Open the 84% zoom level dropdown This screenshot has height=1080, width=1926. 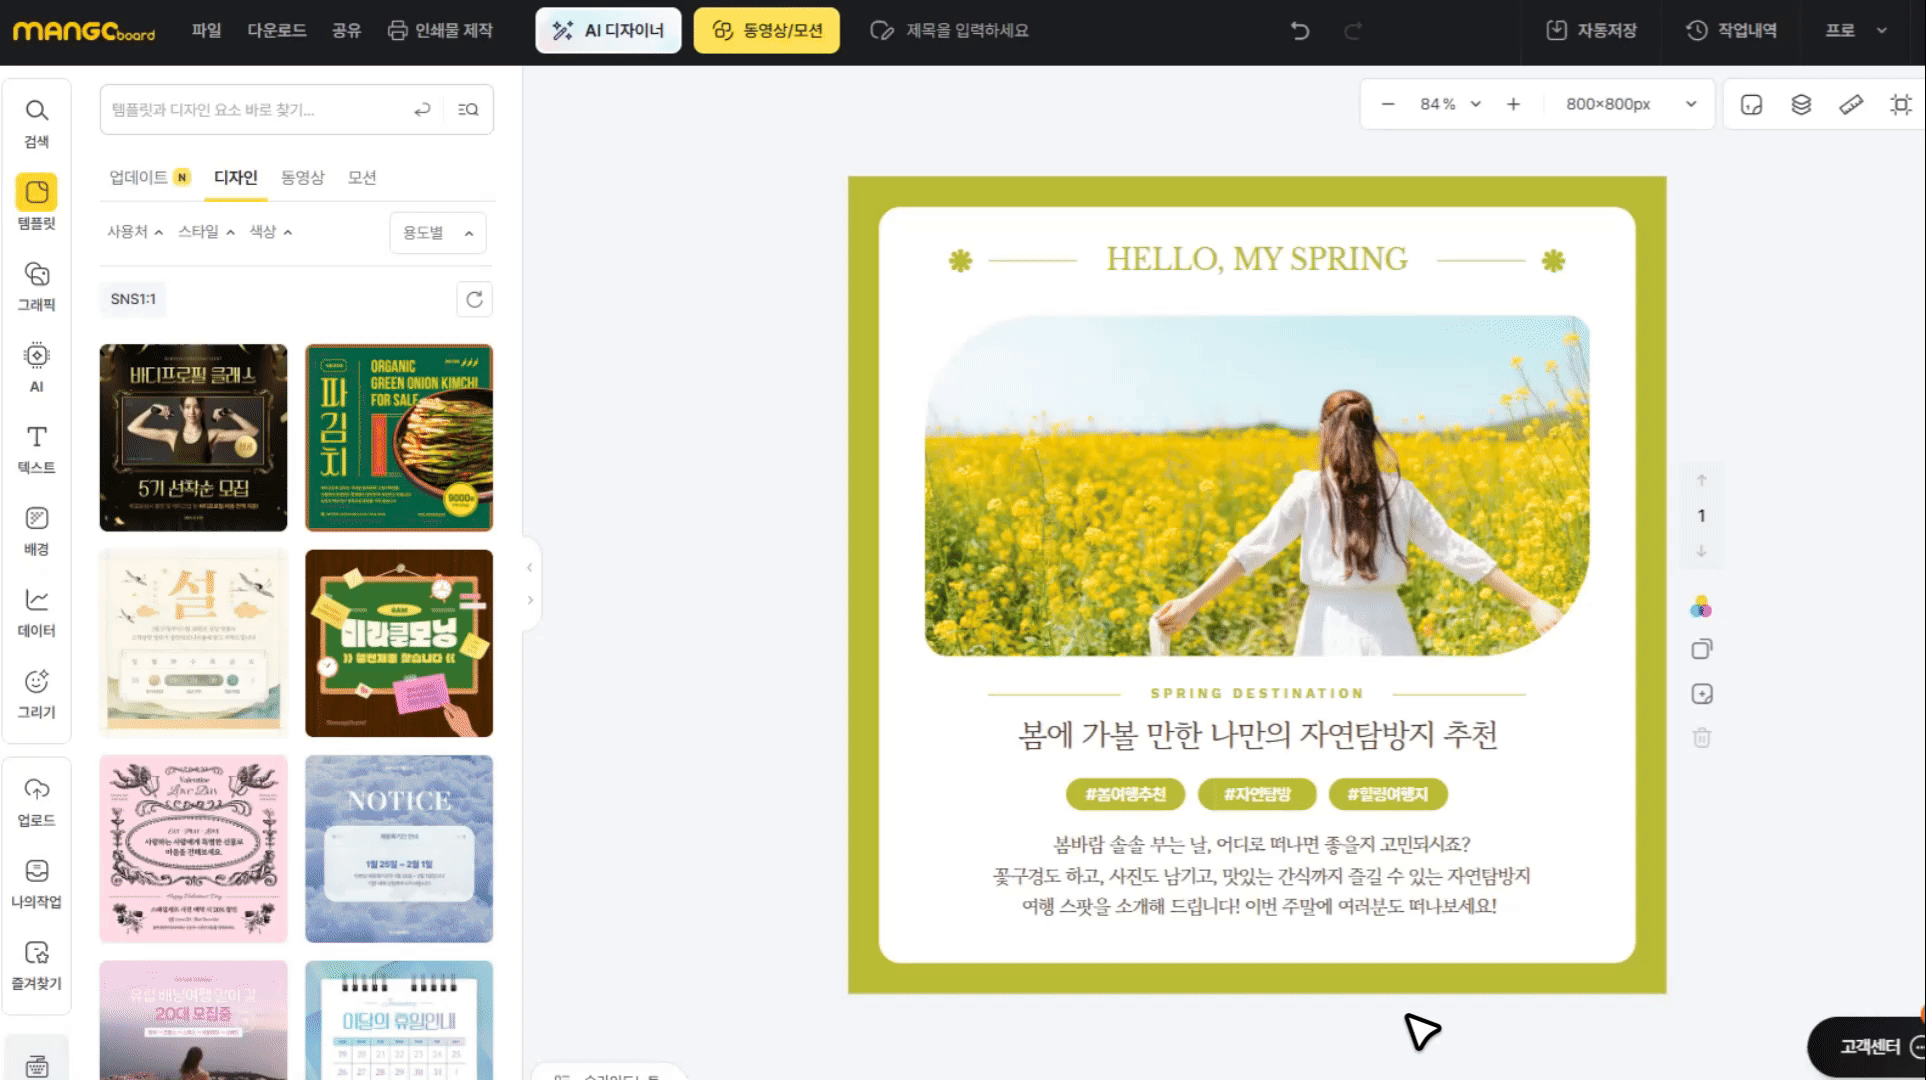pyautogui.click(x=1450, y=104)
